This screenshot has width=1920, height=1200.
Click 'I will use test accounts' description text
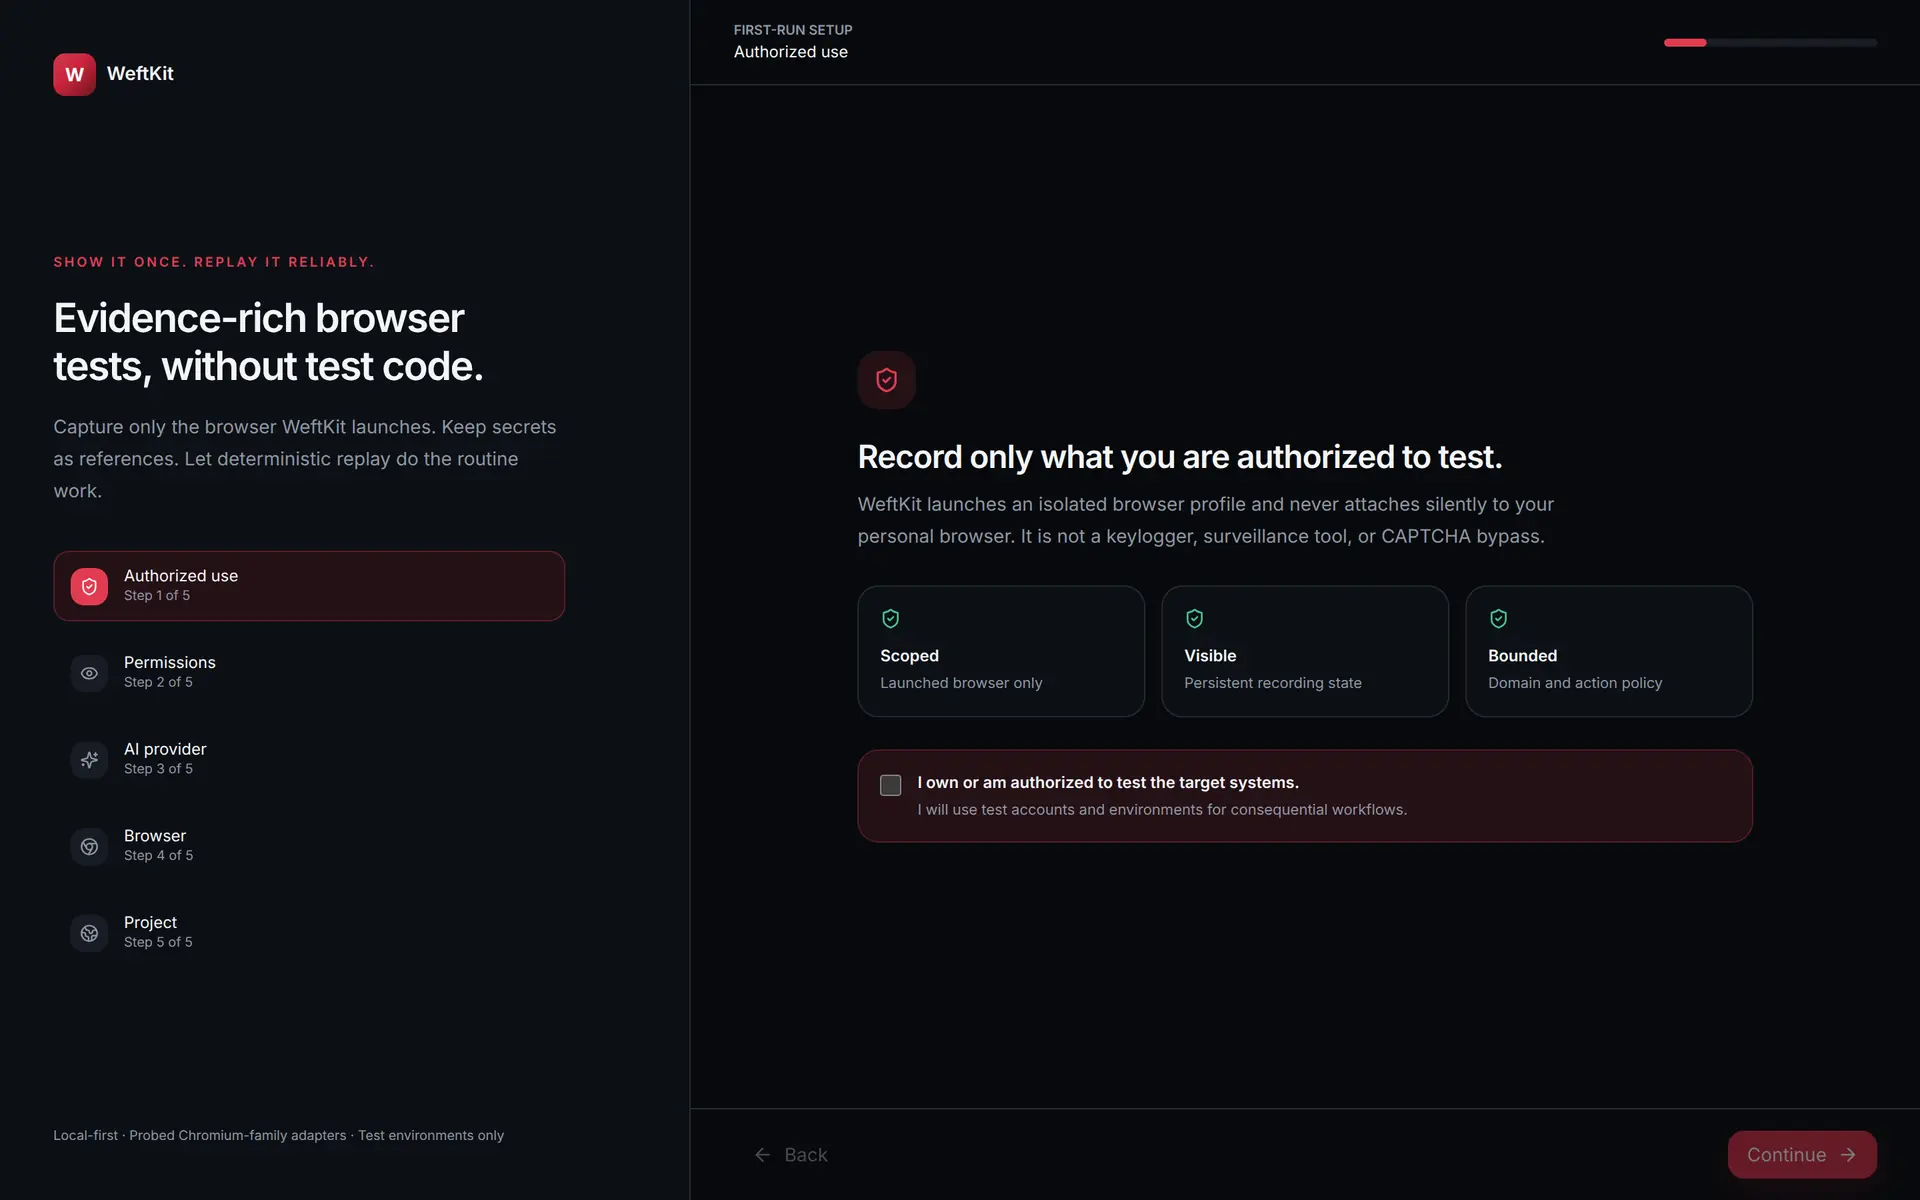[x=1162, y=810]
